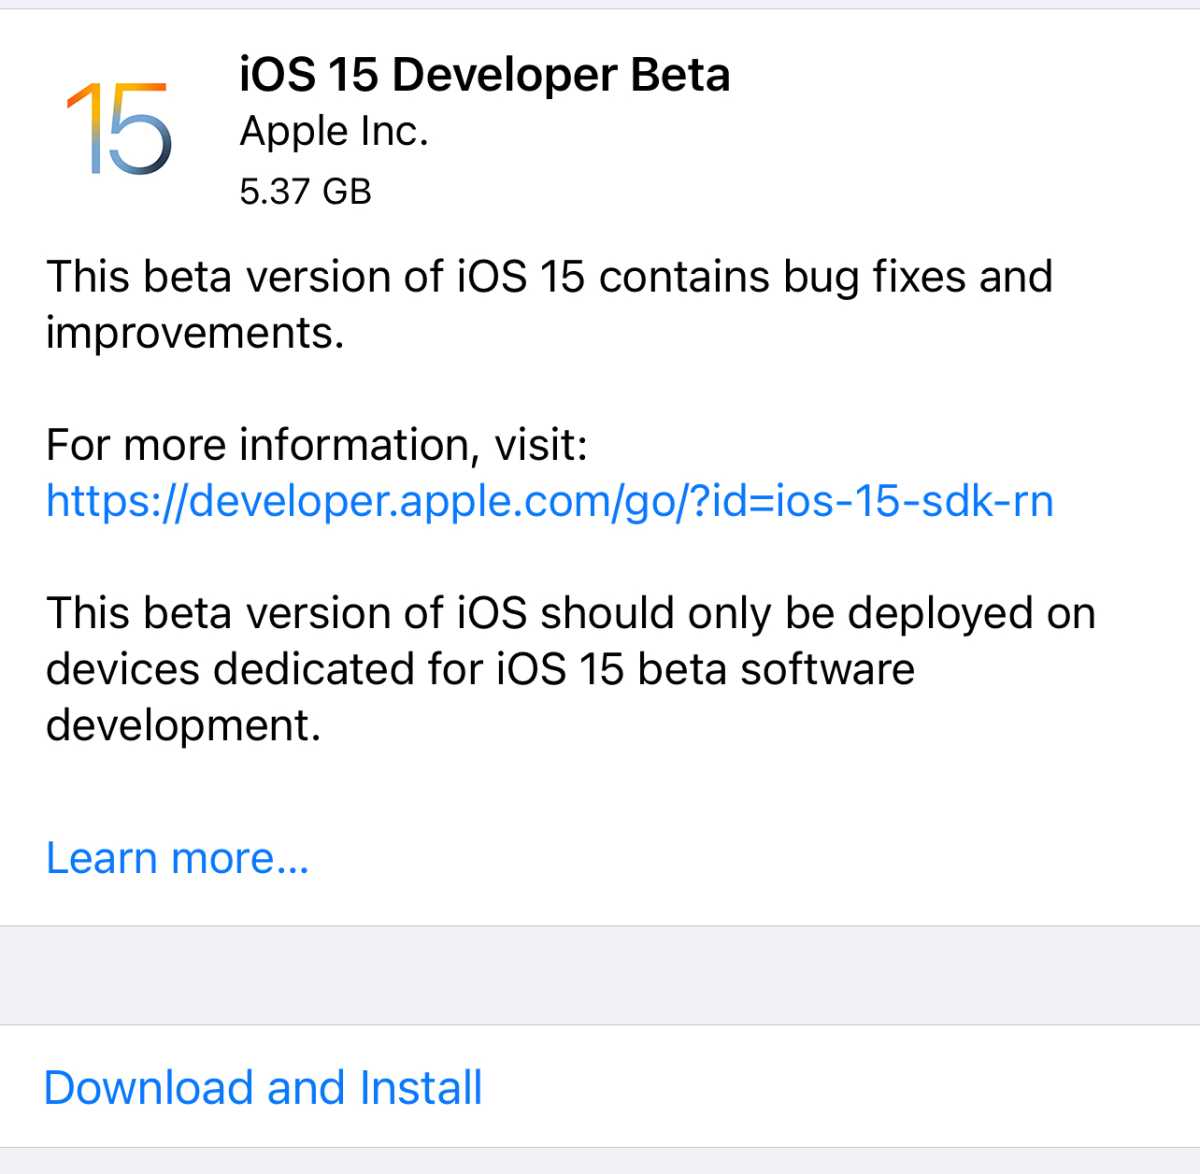Tap the "Apple Inc." developer name

(334, 132)
